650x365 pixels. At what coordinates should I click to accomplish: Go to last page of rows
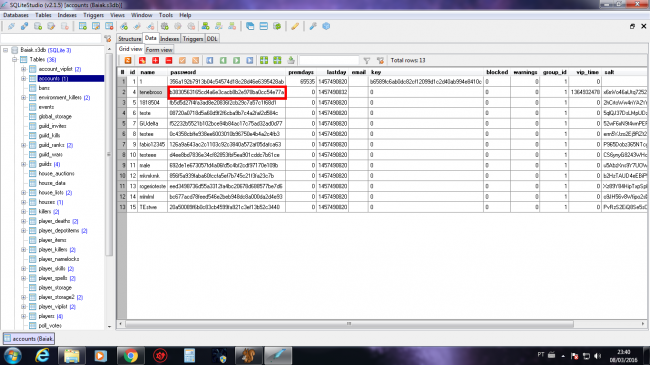[250, 61]
